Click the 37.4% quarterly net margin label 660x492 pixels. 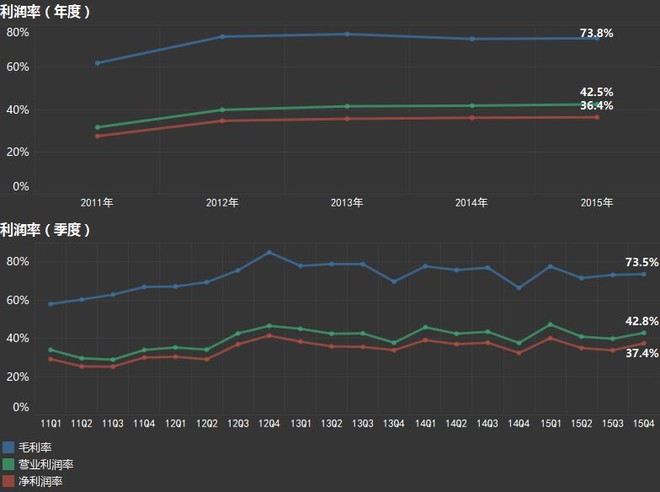642,353
